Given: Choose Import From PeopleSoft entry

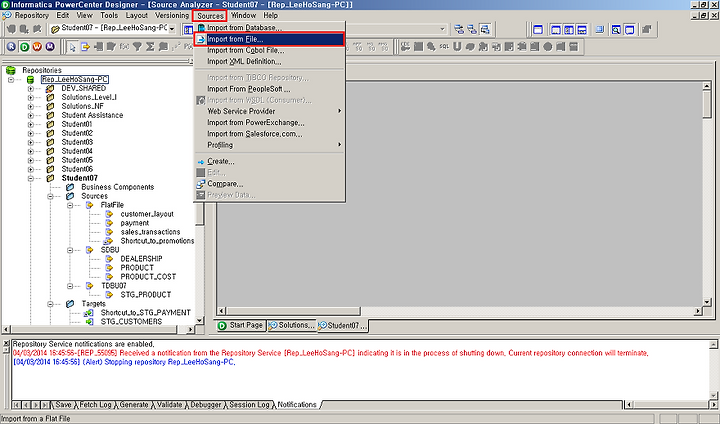Looking at the screenshot, I should (270, 89).
